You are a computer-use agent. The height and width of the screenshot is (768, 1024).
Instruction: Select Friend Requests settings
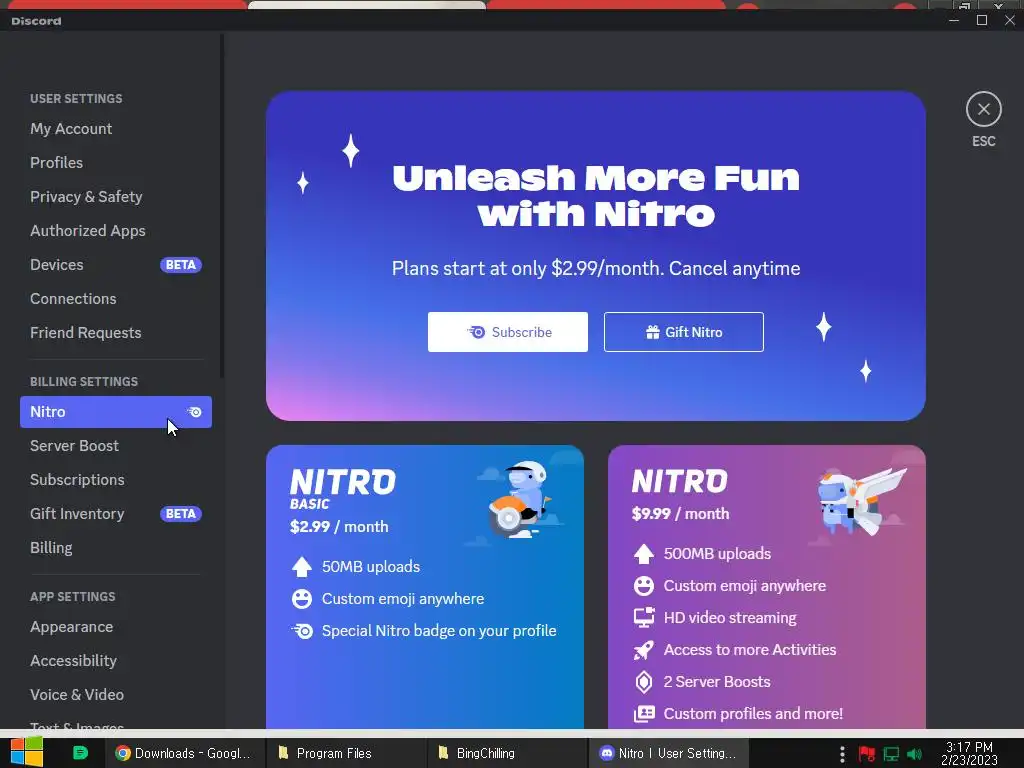coord(86,332)
